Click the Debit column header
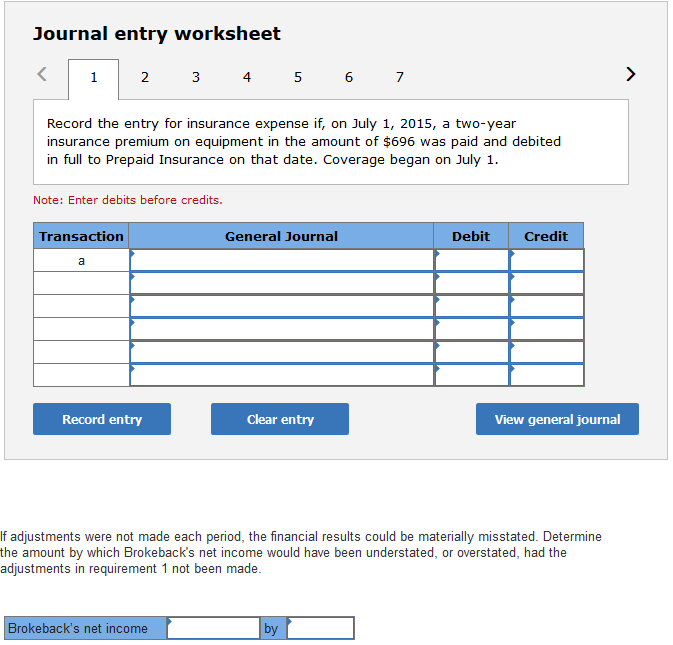Viewport: 673px width, 645px height. click(471, 236)
